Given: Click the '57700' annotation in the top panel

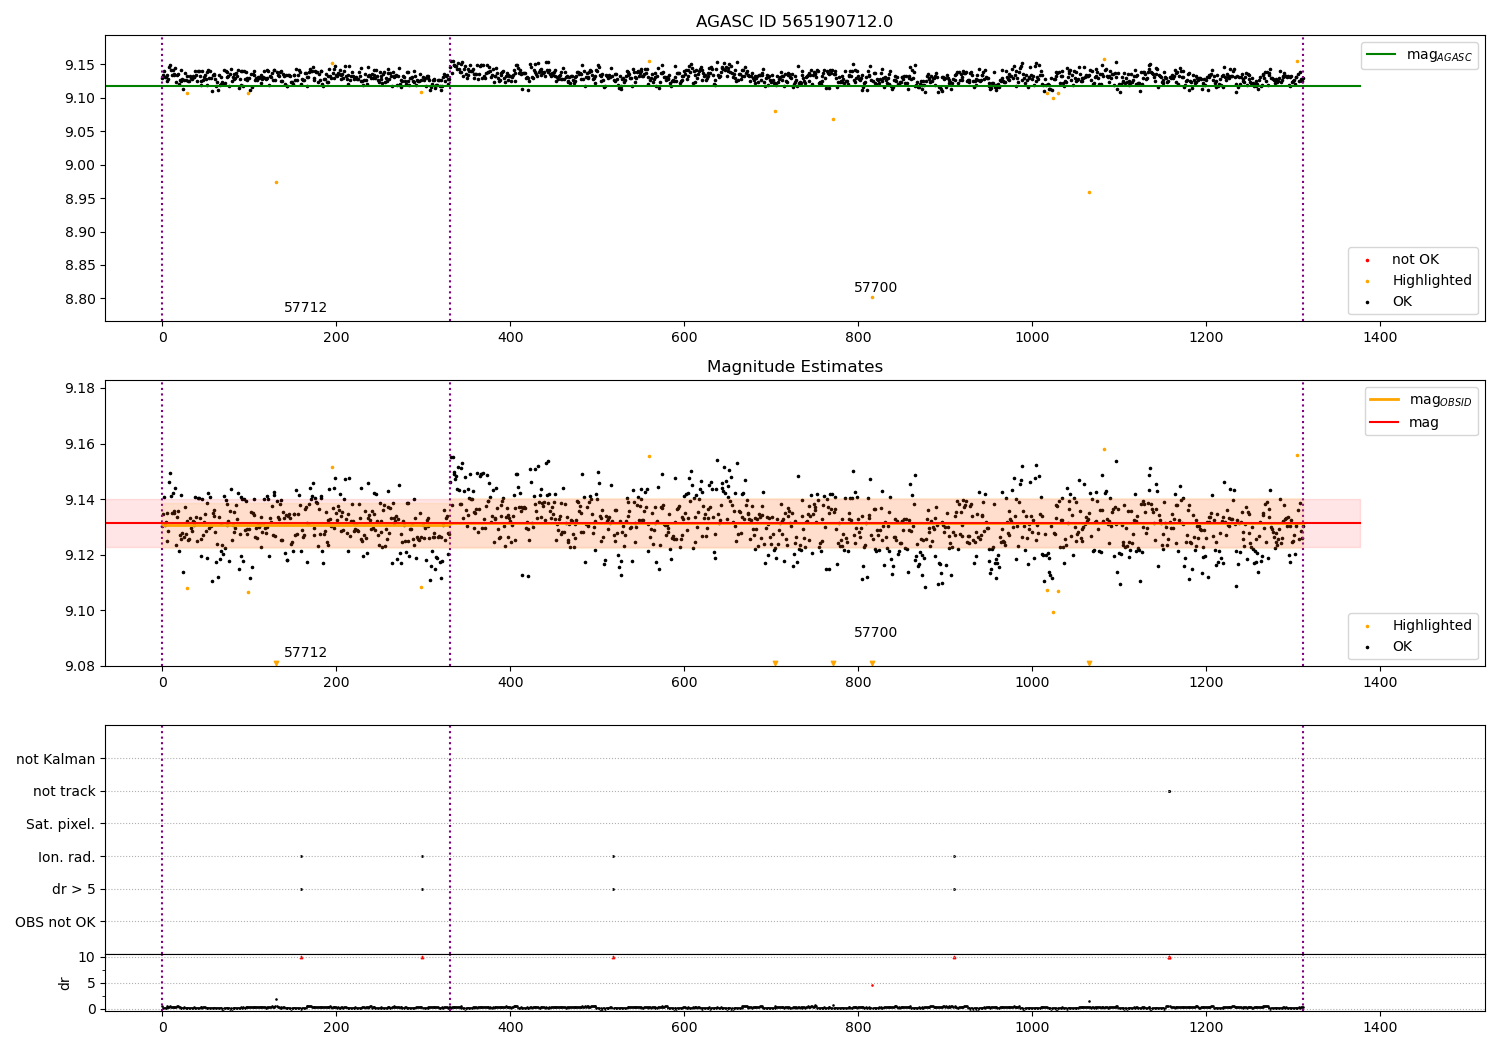Looking at the screenshot, I should click(875, 288).
